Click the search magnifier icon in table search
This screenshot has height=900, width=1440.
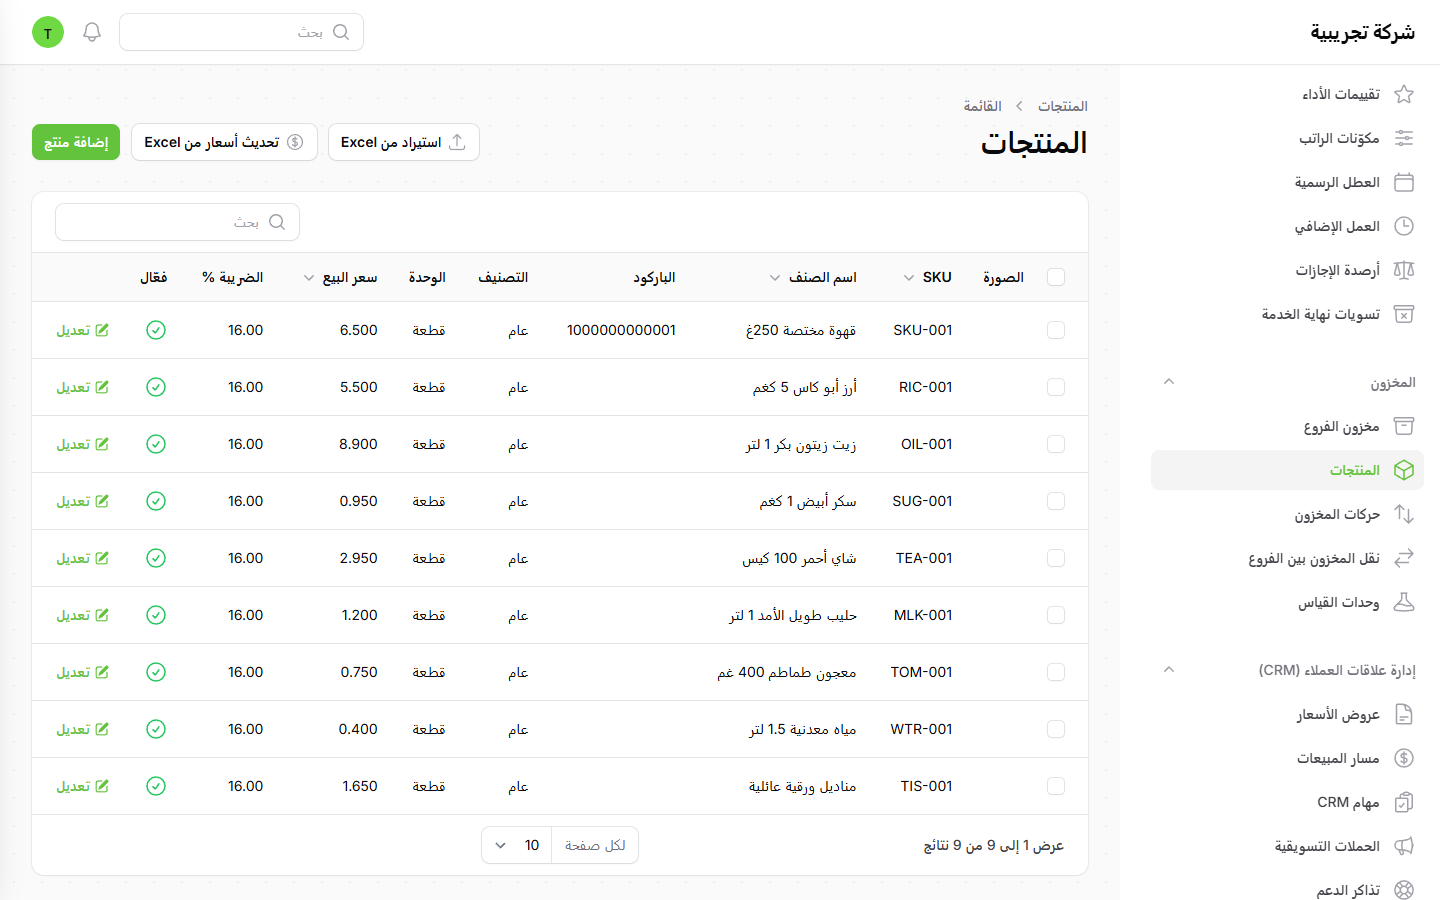(277, 222)
